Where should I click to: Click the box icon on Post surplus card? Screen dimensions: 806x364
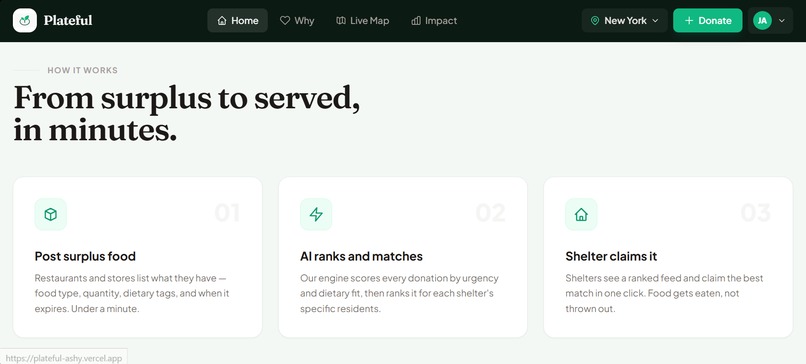click(x=50, y=214)
